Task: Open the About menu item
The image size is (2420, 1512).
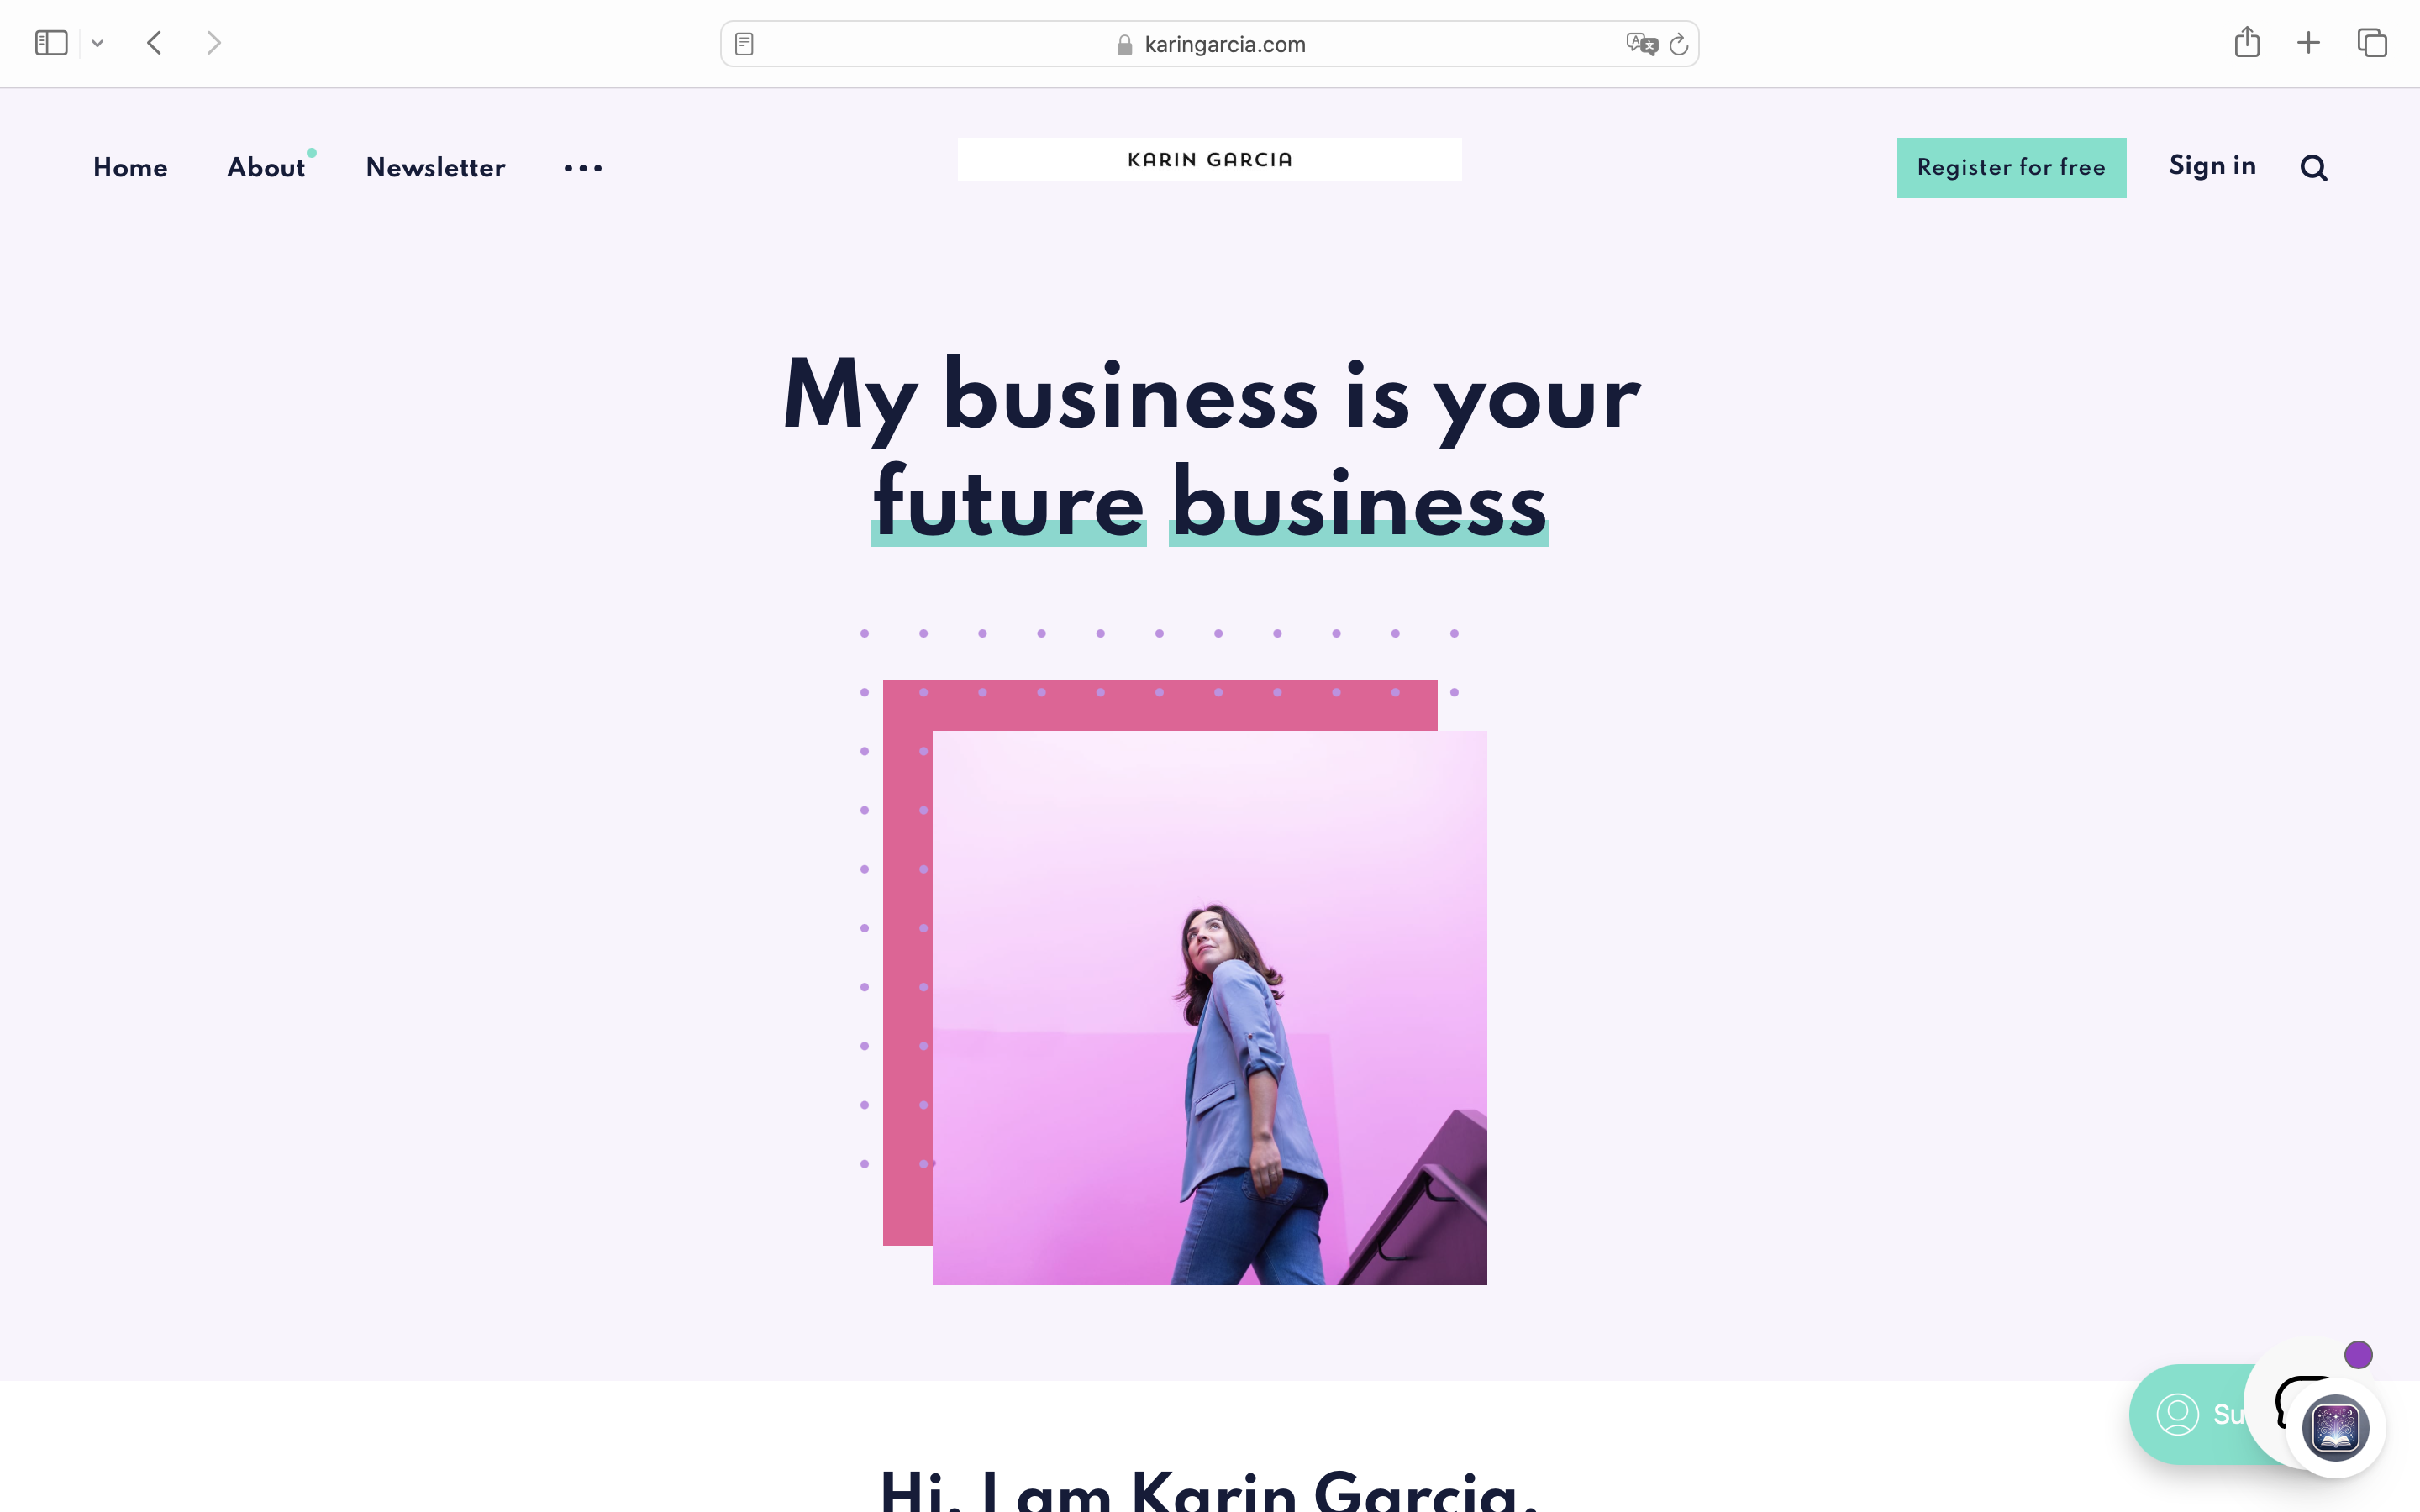Action: [266, 167]
